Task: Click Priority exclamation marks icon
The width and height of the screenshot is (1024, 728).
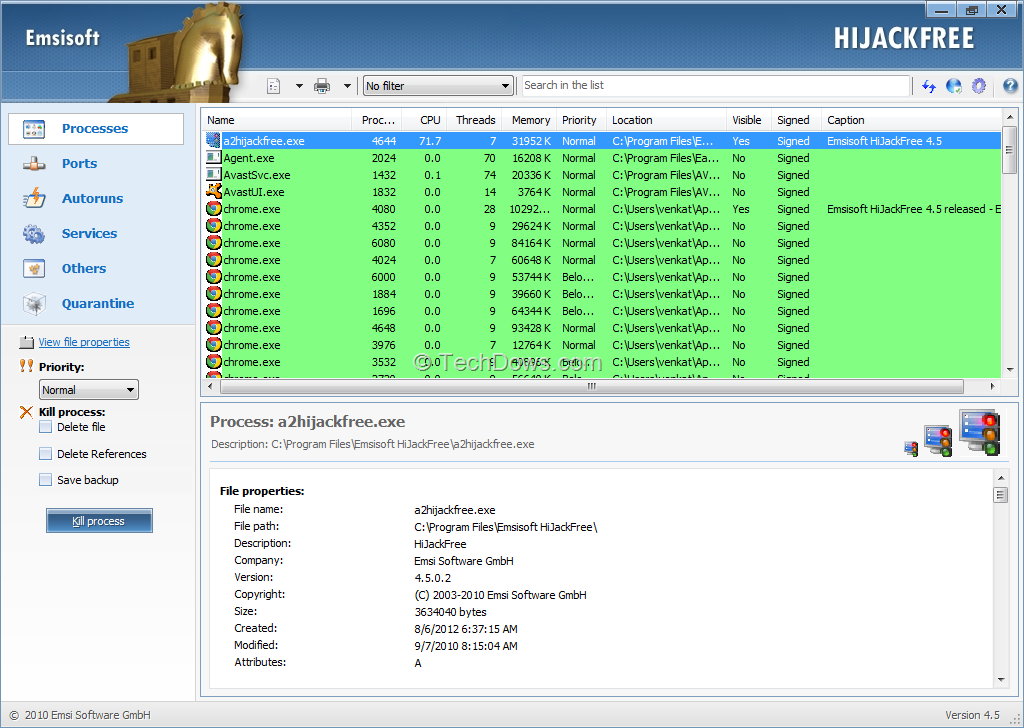Action: click(x=26, y=366)
